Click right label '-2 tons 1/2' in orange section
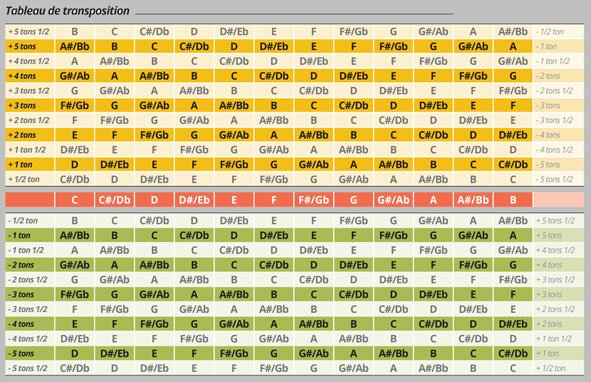Viewport: 591px width, 382px height. click(x=555, y=91)
